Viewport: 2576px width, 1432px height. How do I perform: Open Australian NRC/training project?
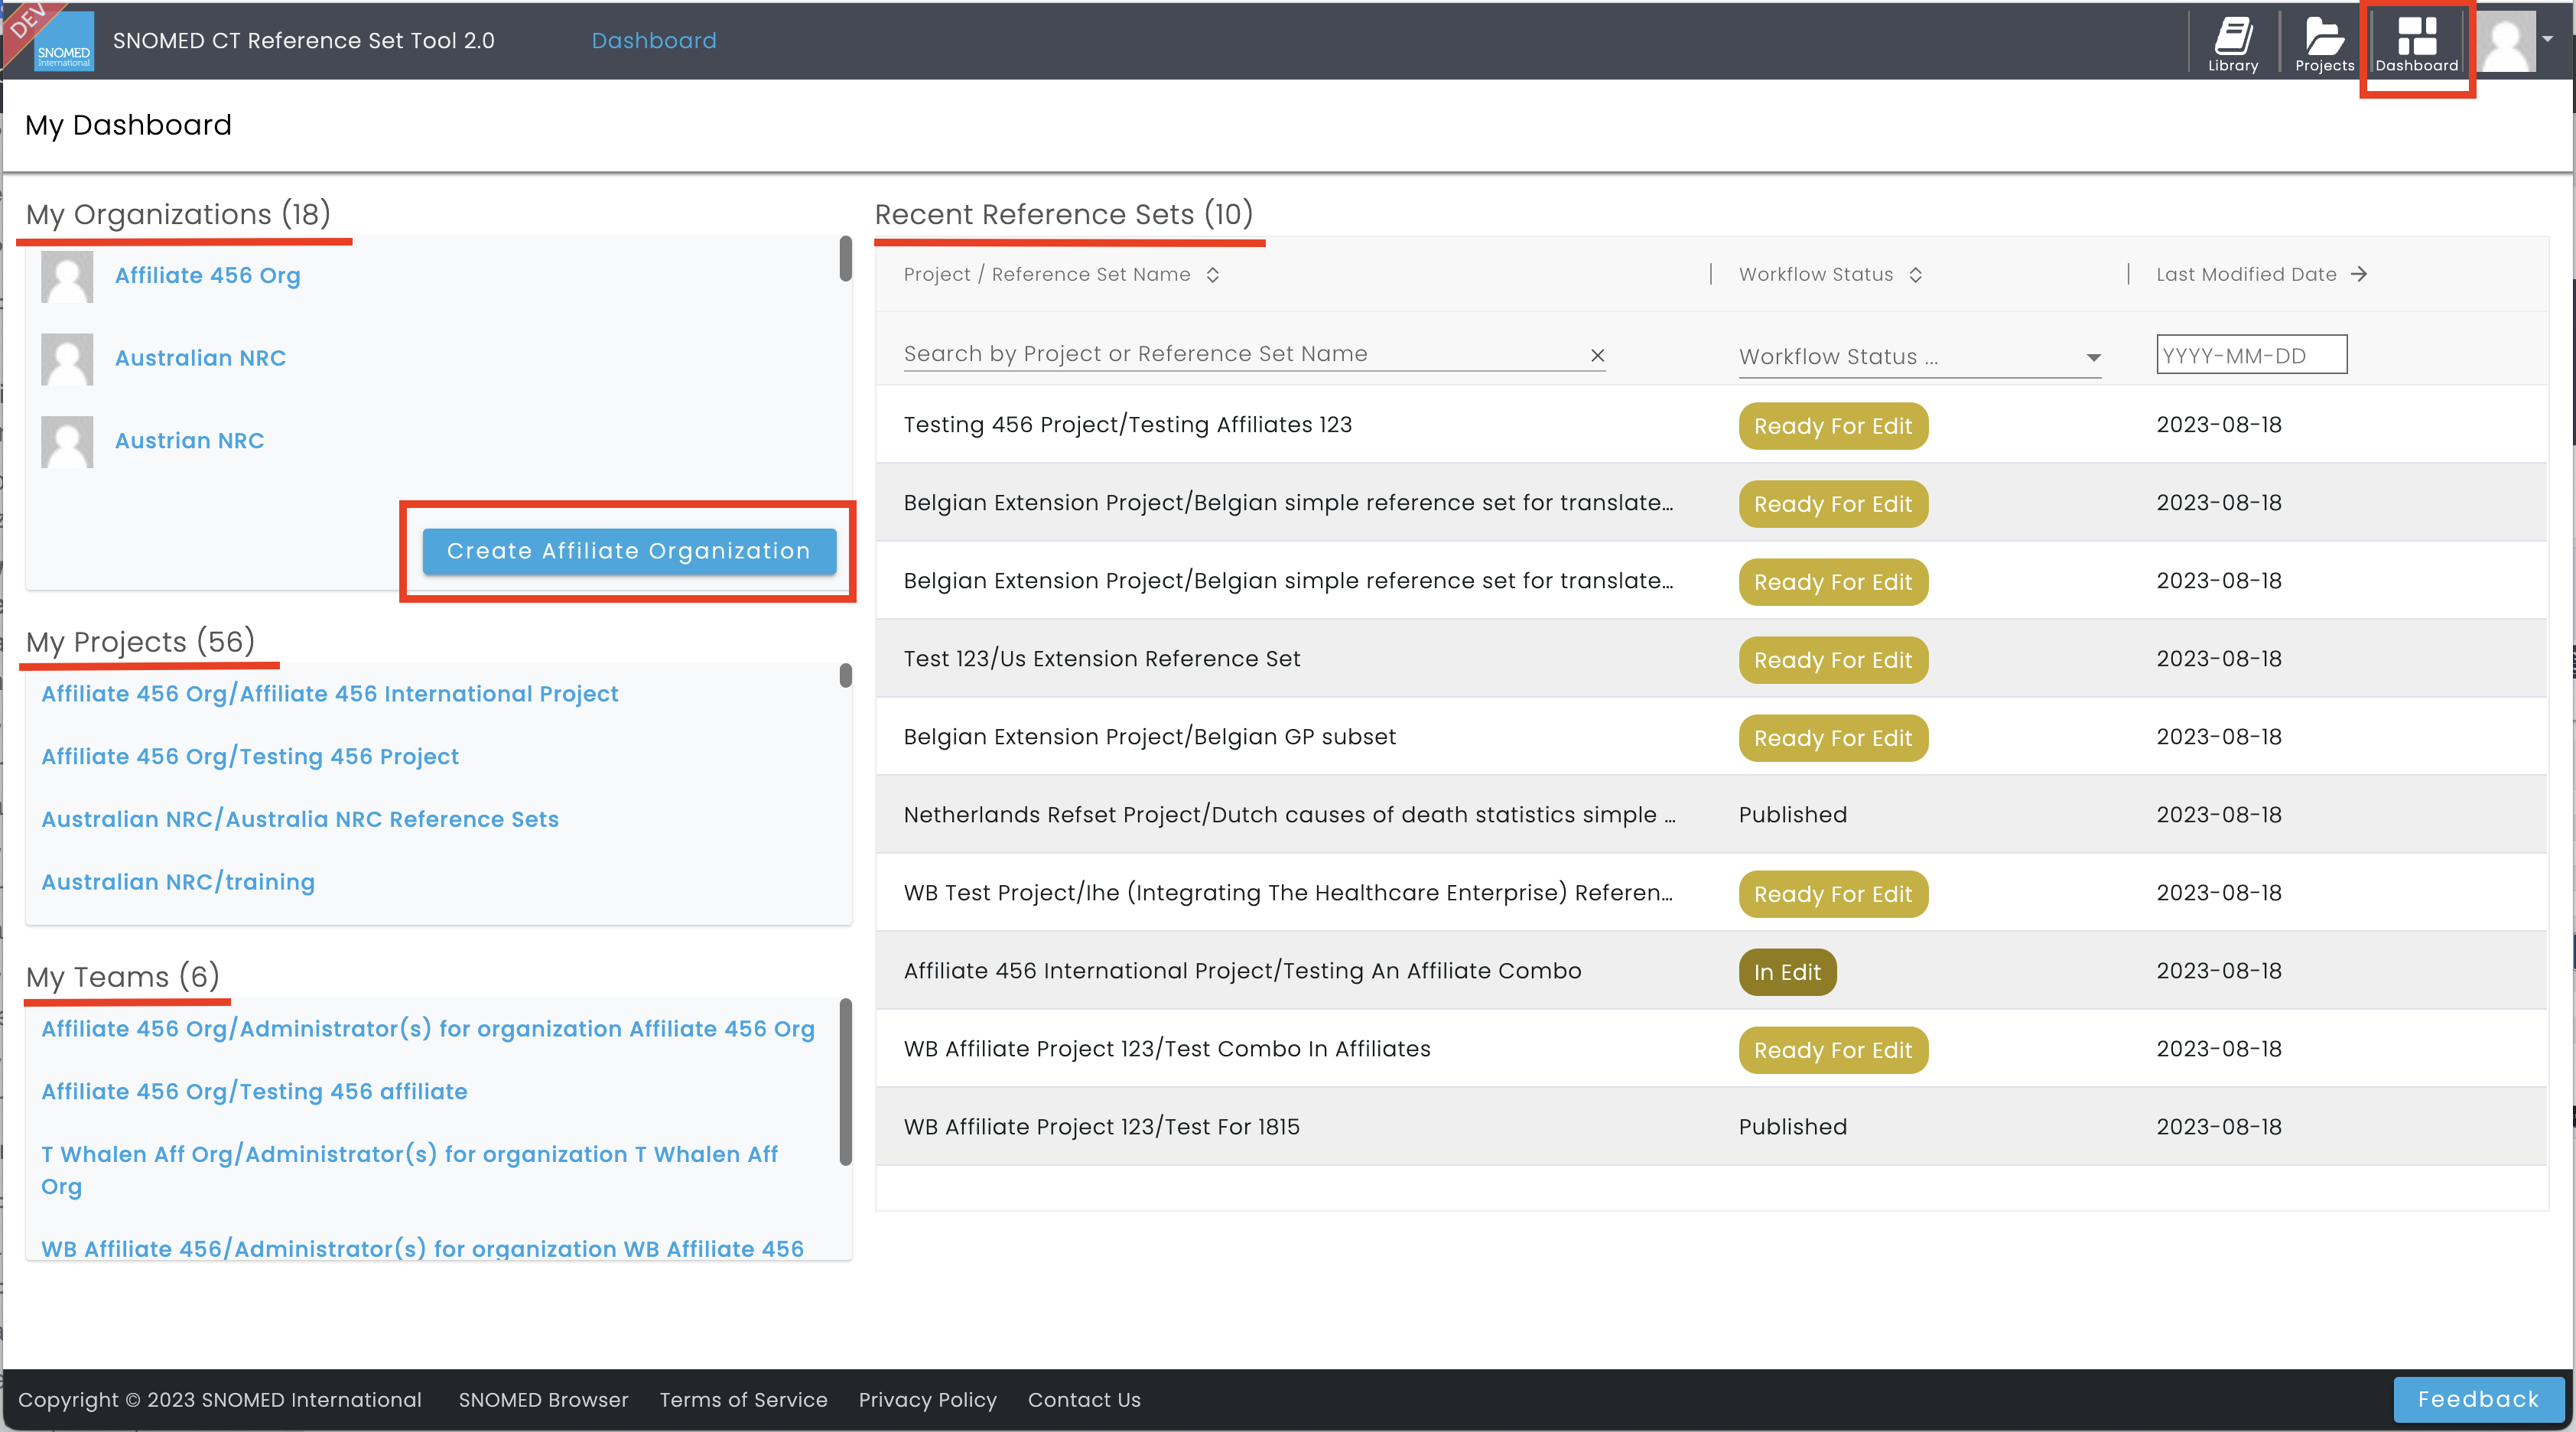click(x=178, y=882)
